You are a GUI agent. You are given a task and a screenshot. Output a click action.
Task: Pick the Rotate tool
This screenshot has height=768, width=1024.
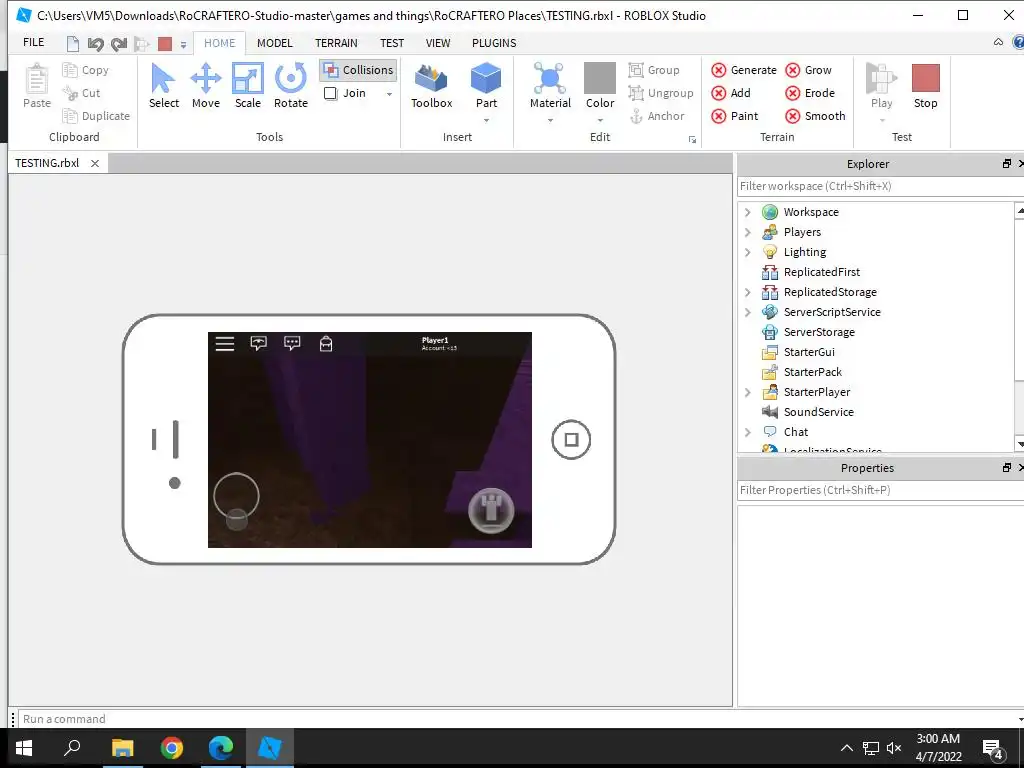(x=291, y=86)
